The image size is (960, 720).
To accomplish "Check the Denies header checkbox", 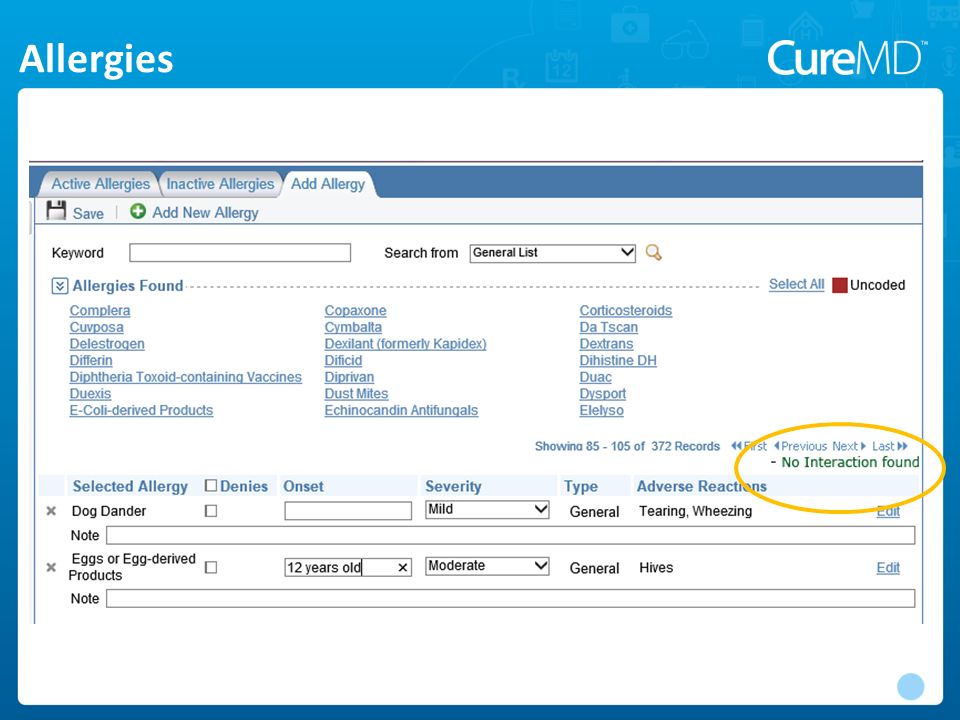I will point(211,486).
